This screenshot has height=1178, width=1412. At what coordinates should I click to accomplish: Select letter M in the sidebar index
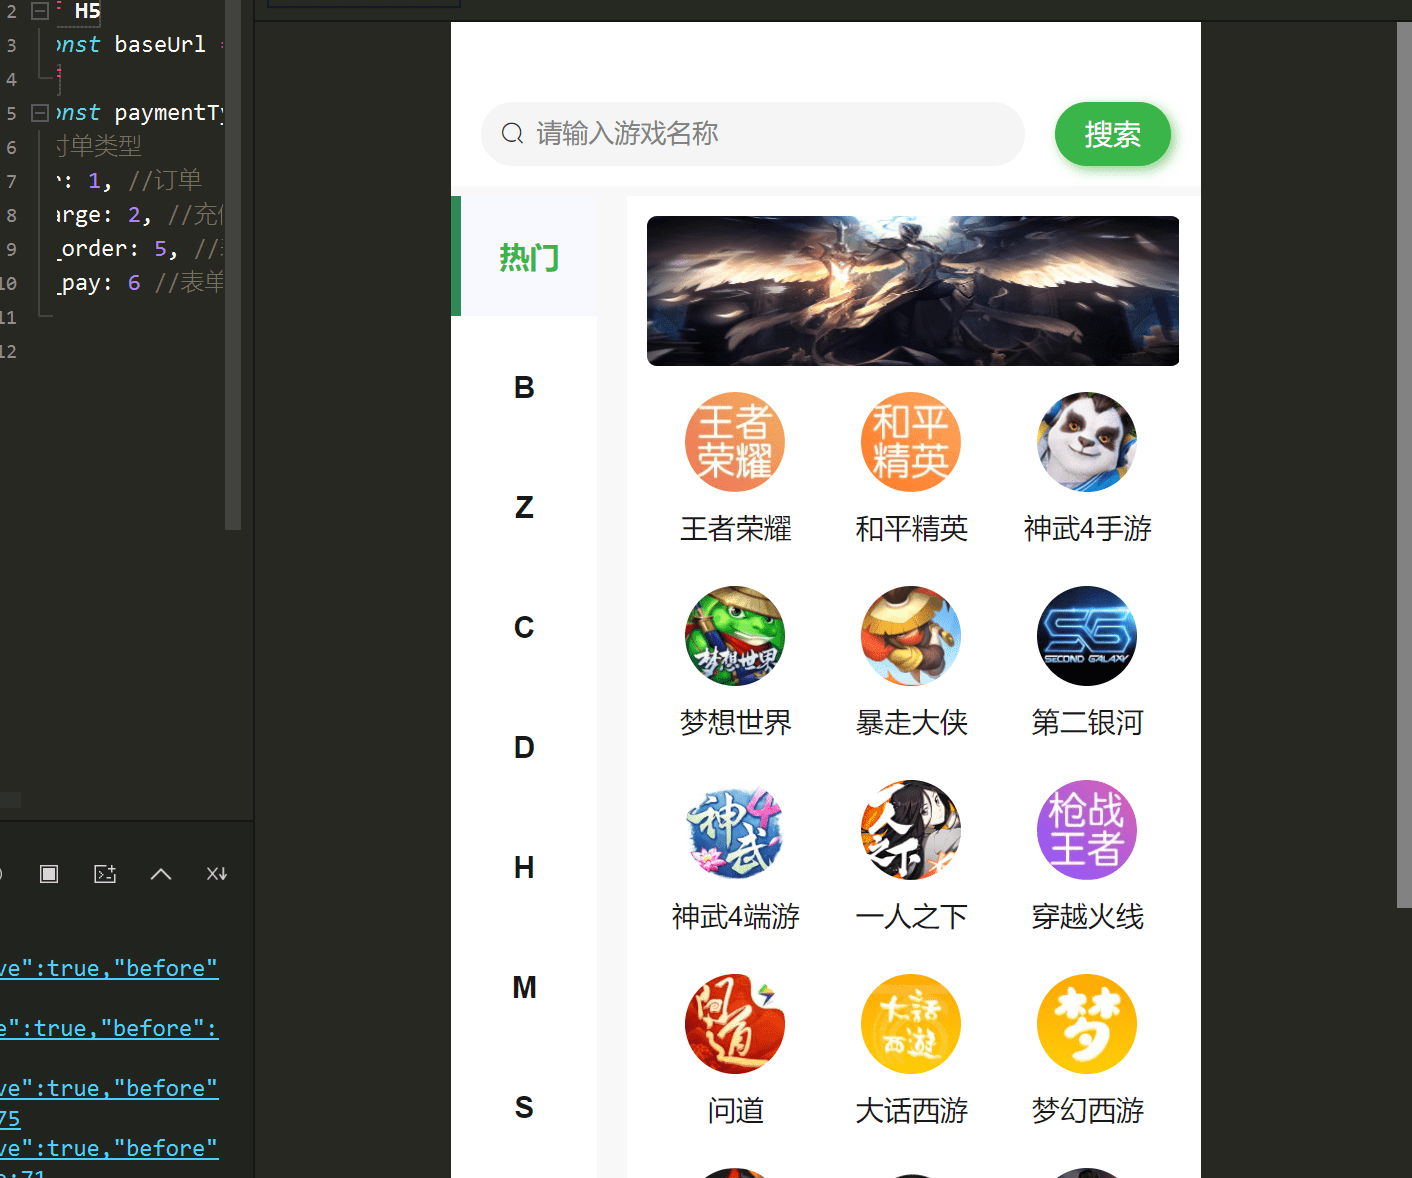[x=524, y=987]
